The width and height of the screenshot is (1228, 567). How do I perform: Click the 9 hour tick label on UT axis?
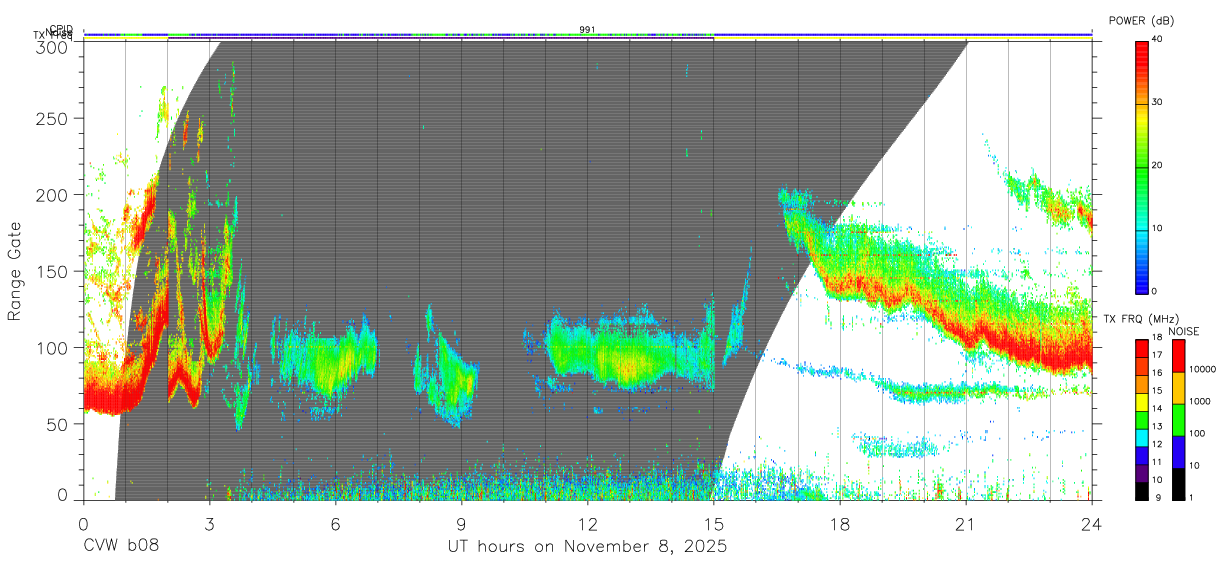point(462,523)
